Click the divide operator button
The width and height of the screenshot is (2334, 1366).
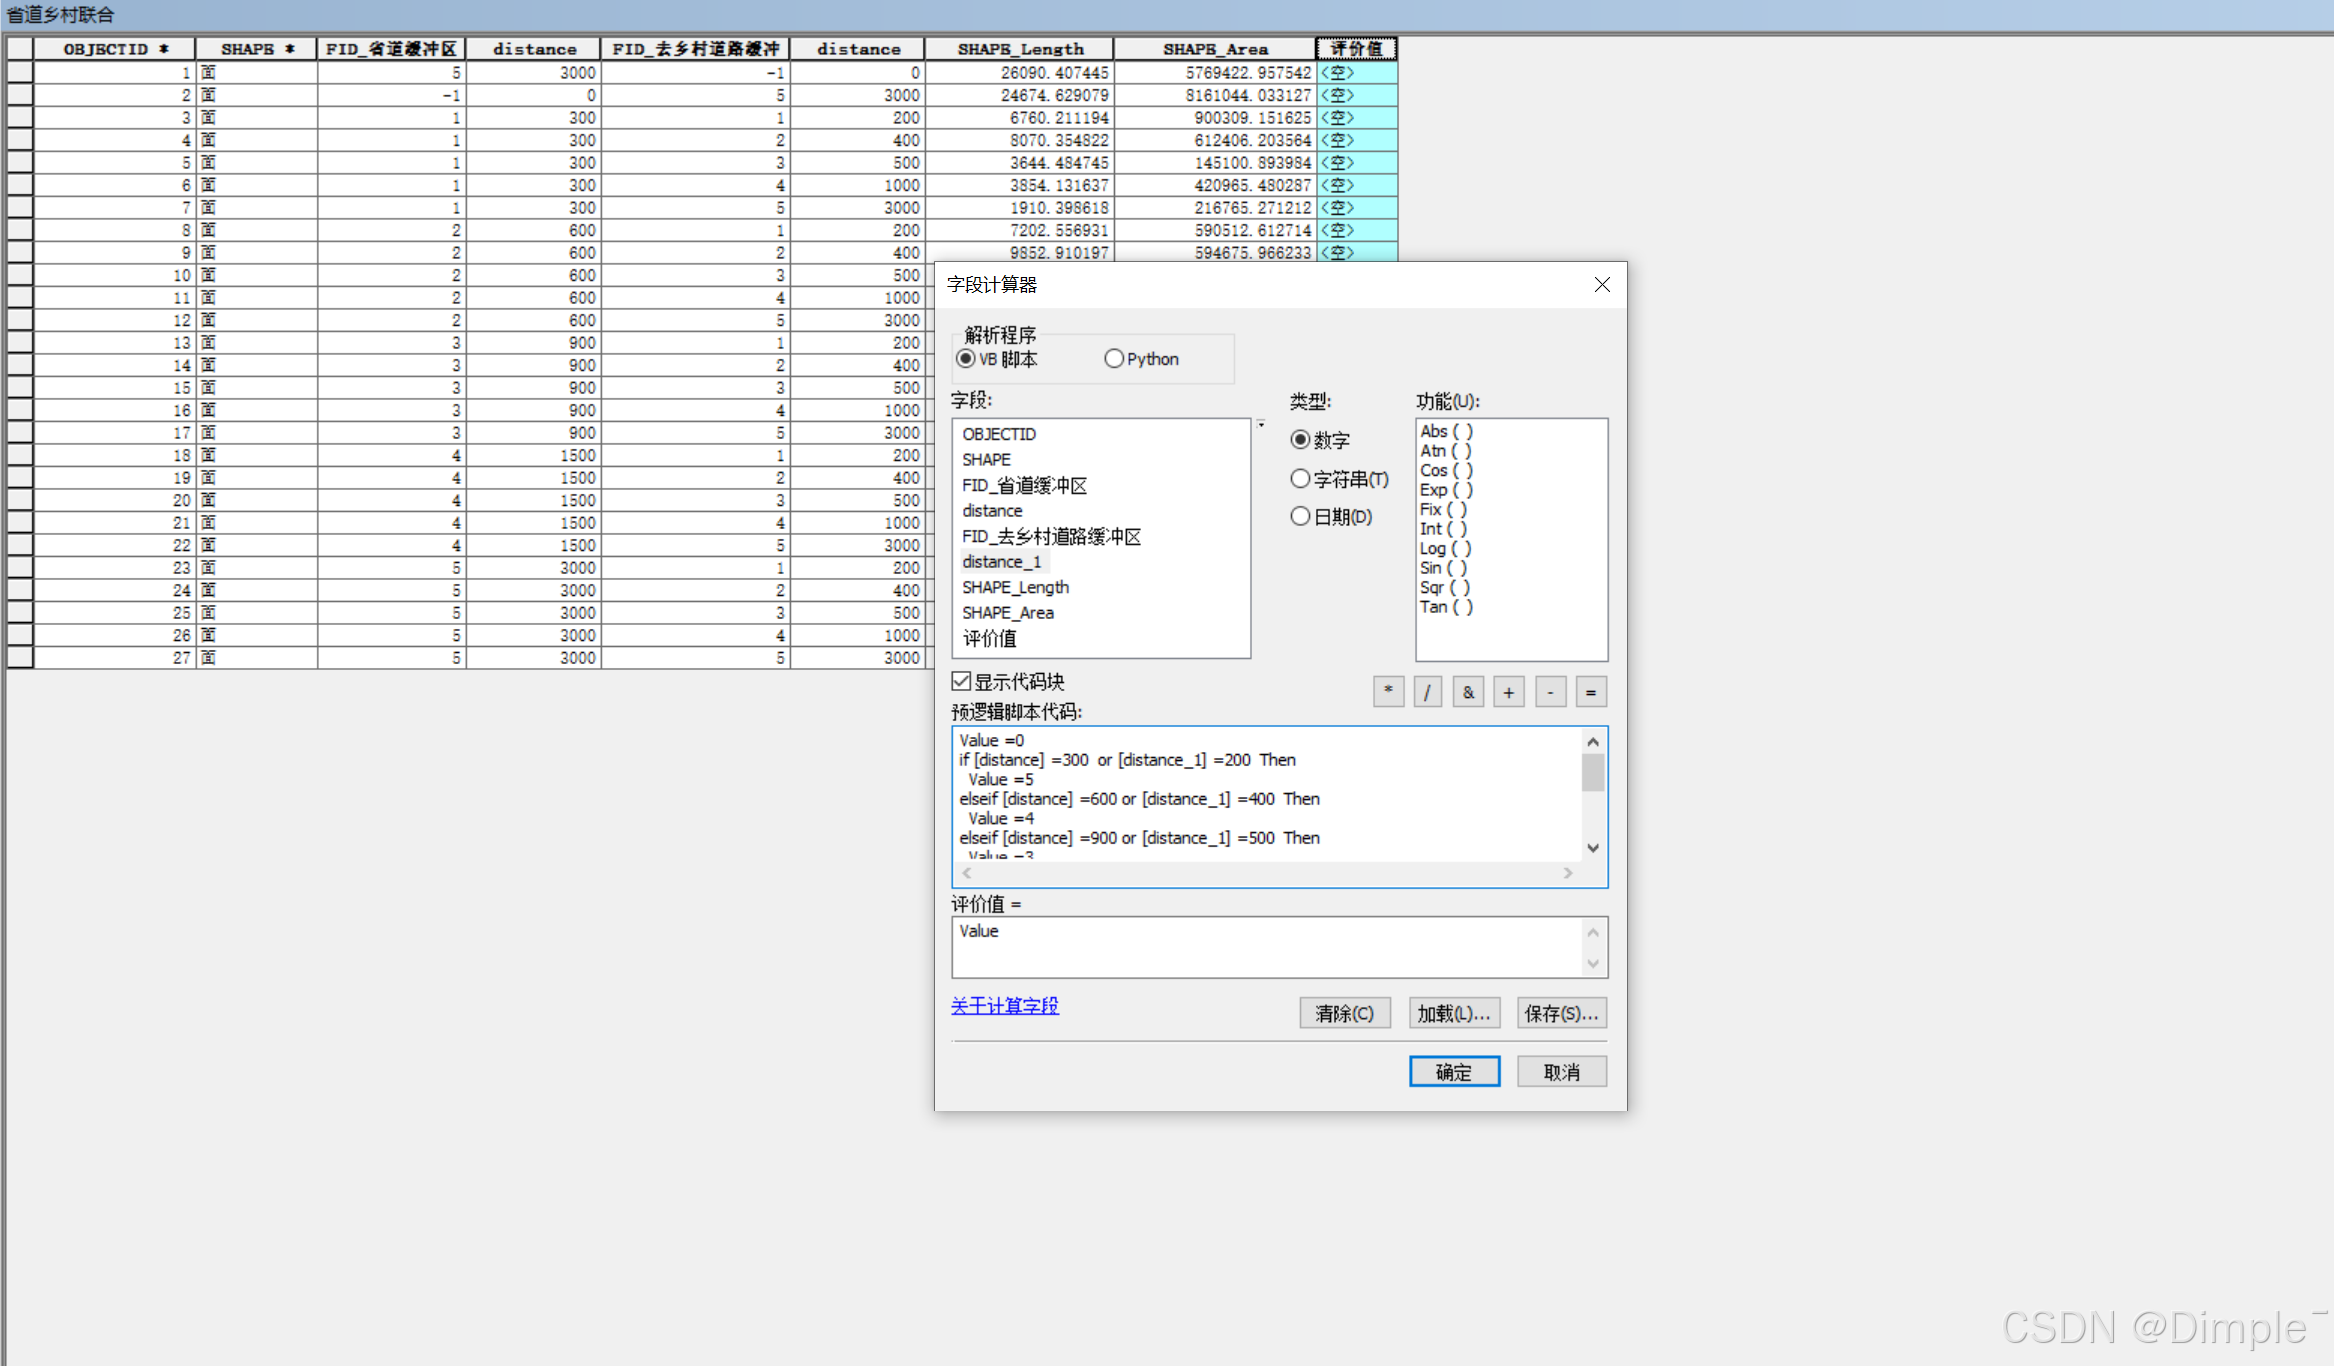[1428, 692]
